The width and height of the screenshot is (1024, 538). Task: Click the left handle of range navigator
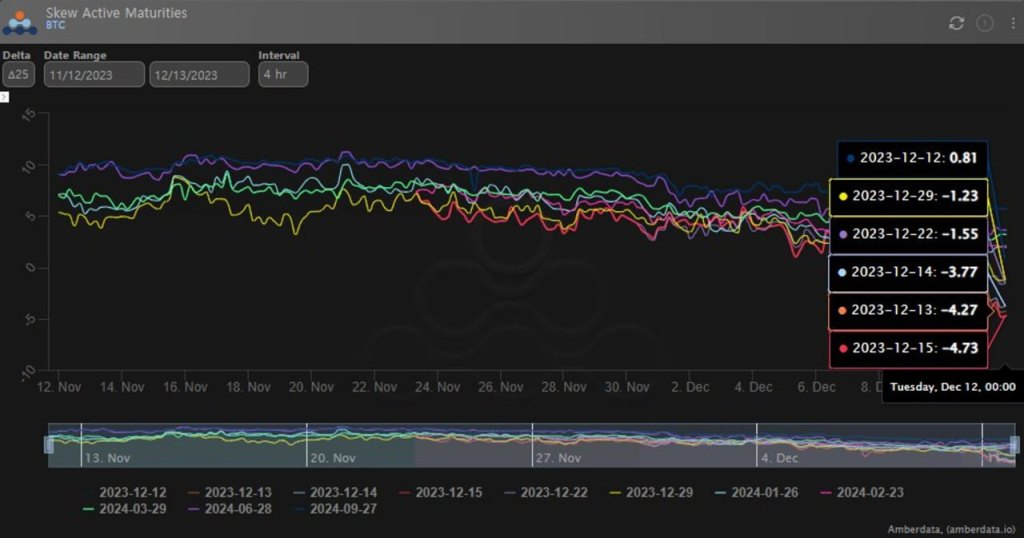click(x=49, y=445)
